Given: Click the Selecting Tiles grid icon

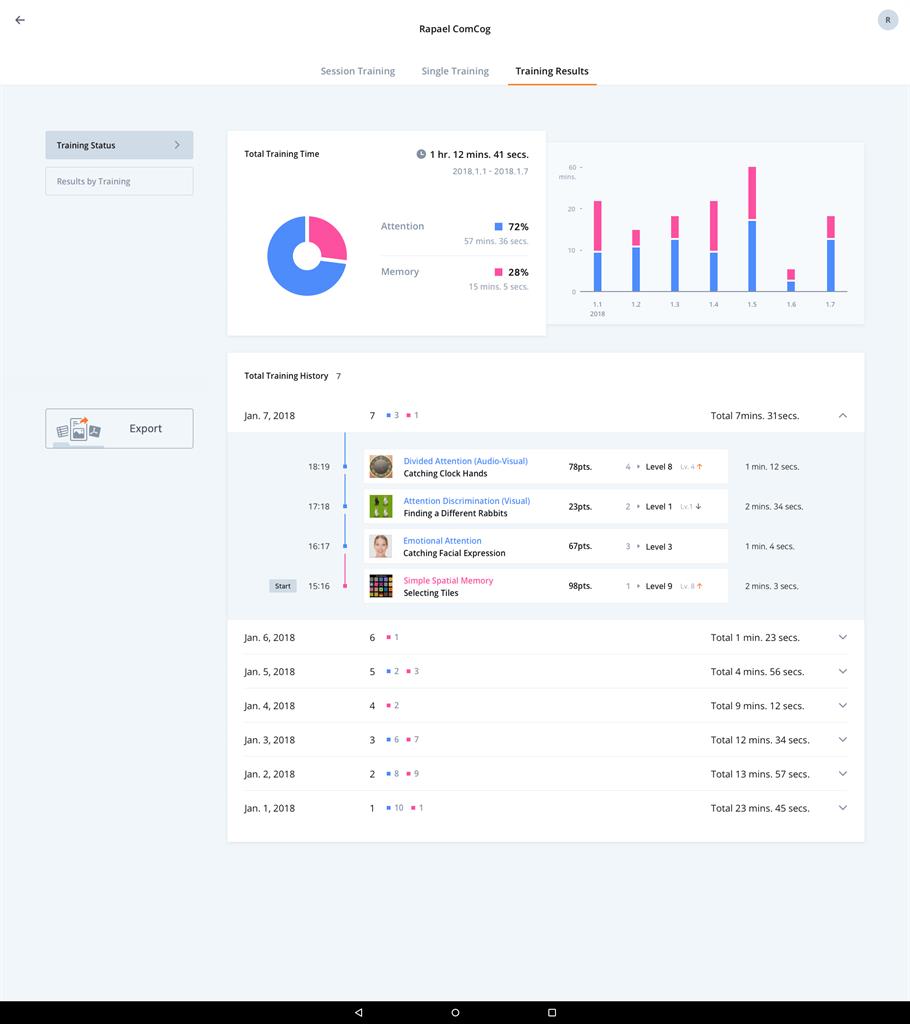Looking at the screenshot, I should click(381, 586).
